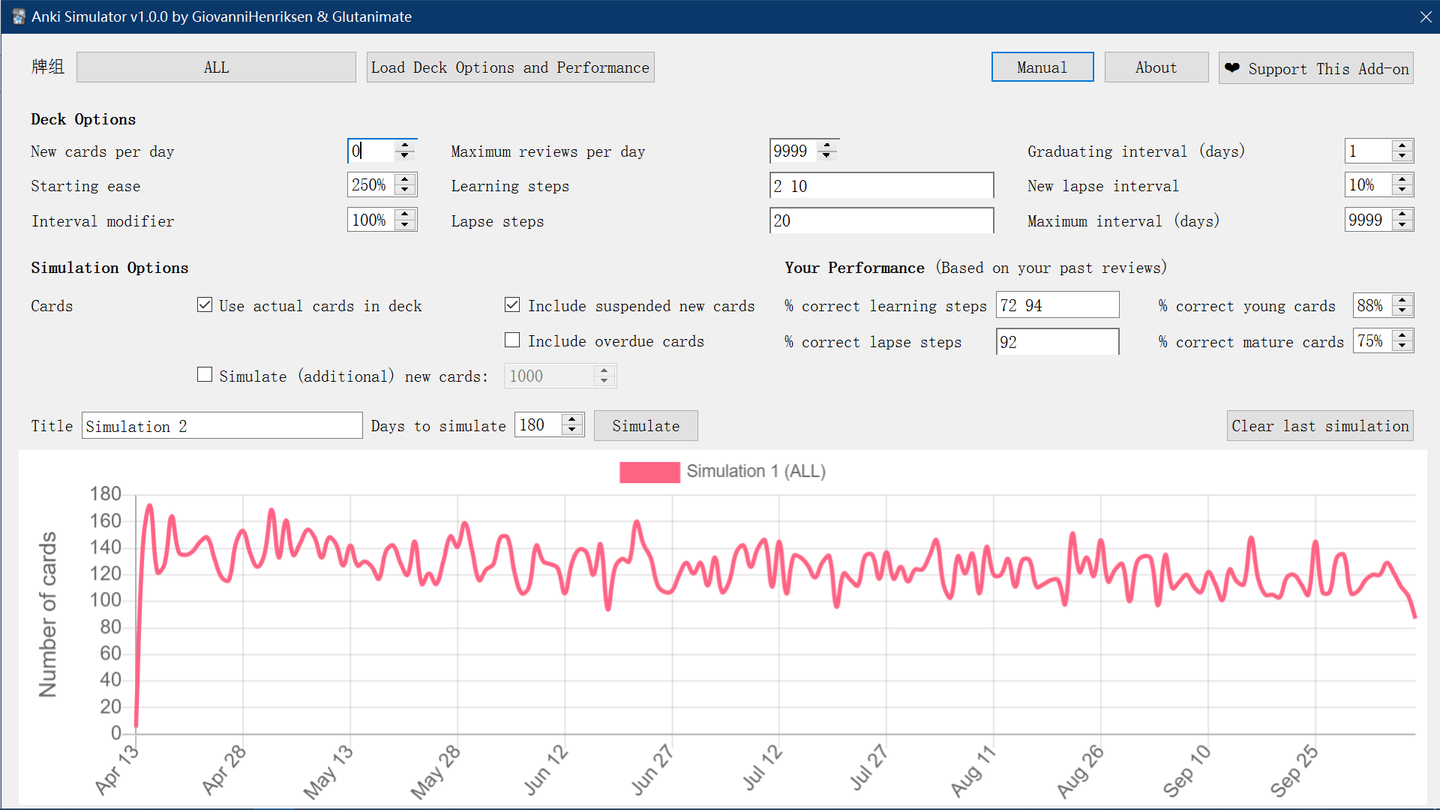The height and width of the screenshot is (810, 1440).
Task: Uncheck Include suspended new cards
Action: pos(512,305)
